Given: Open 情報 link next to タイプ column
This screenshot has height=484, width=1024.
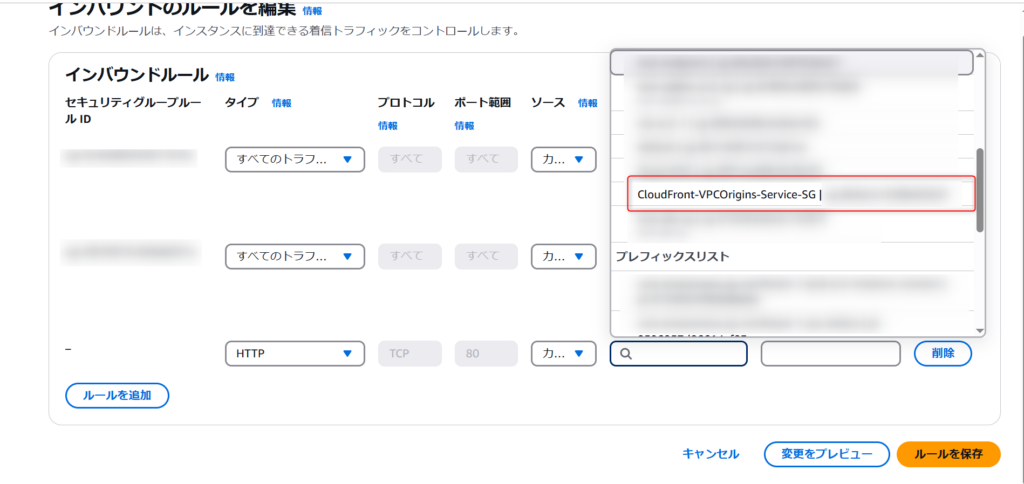Looking at the screenshot, I should (x=282, y=103).
